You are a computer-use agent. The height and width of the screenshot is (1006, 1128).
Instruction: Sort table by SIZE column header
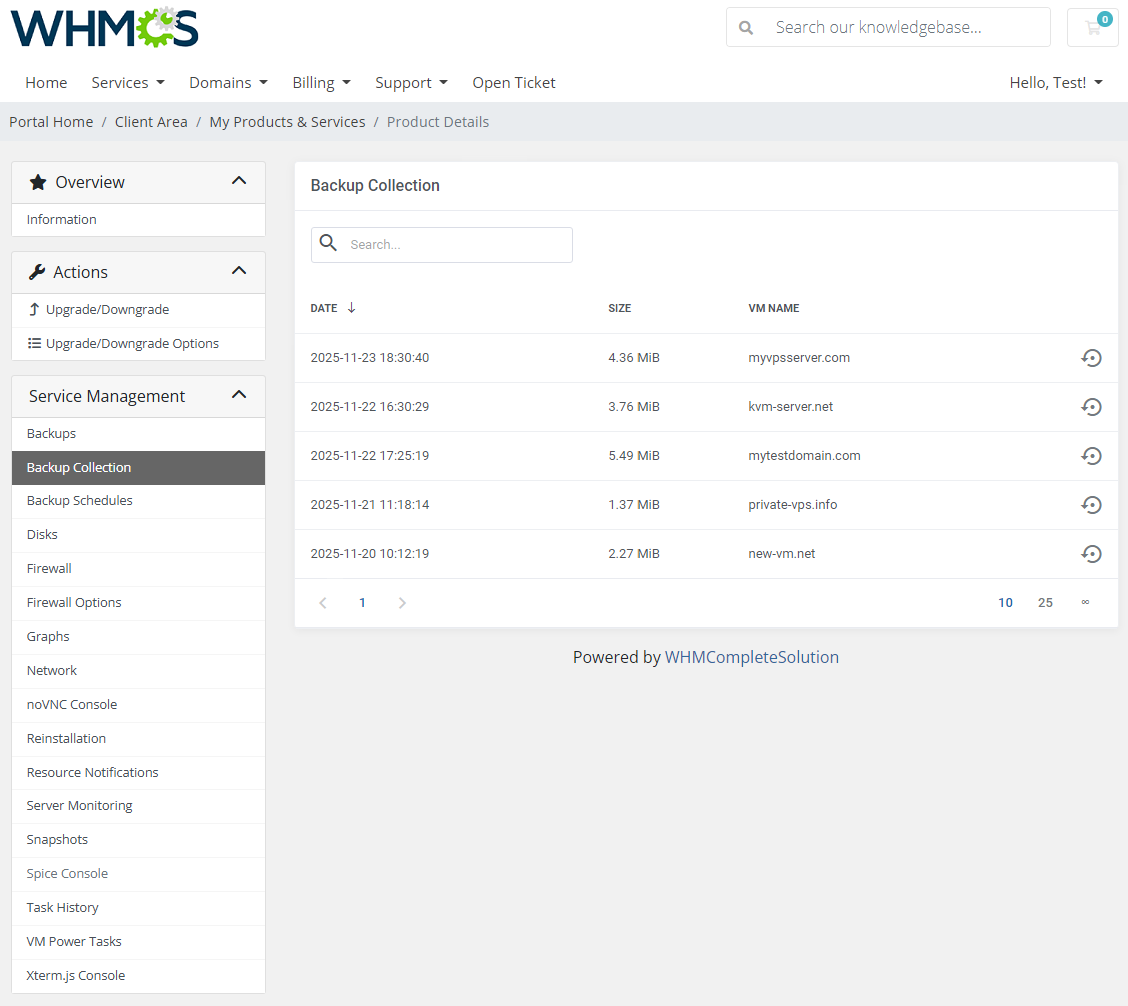click(619, 308)
